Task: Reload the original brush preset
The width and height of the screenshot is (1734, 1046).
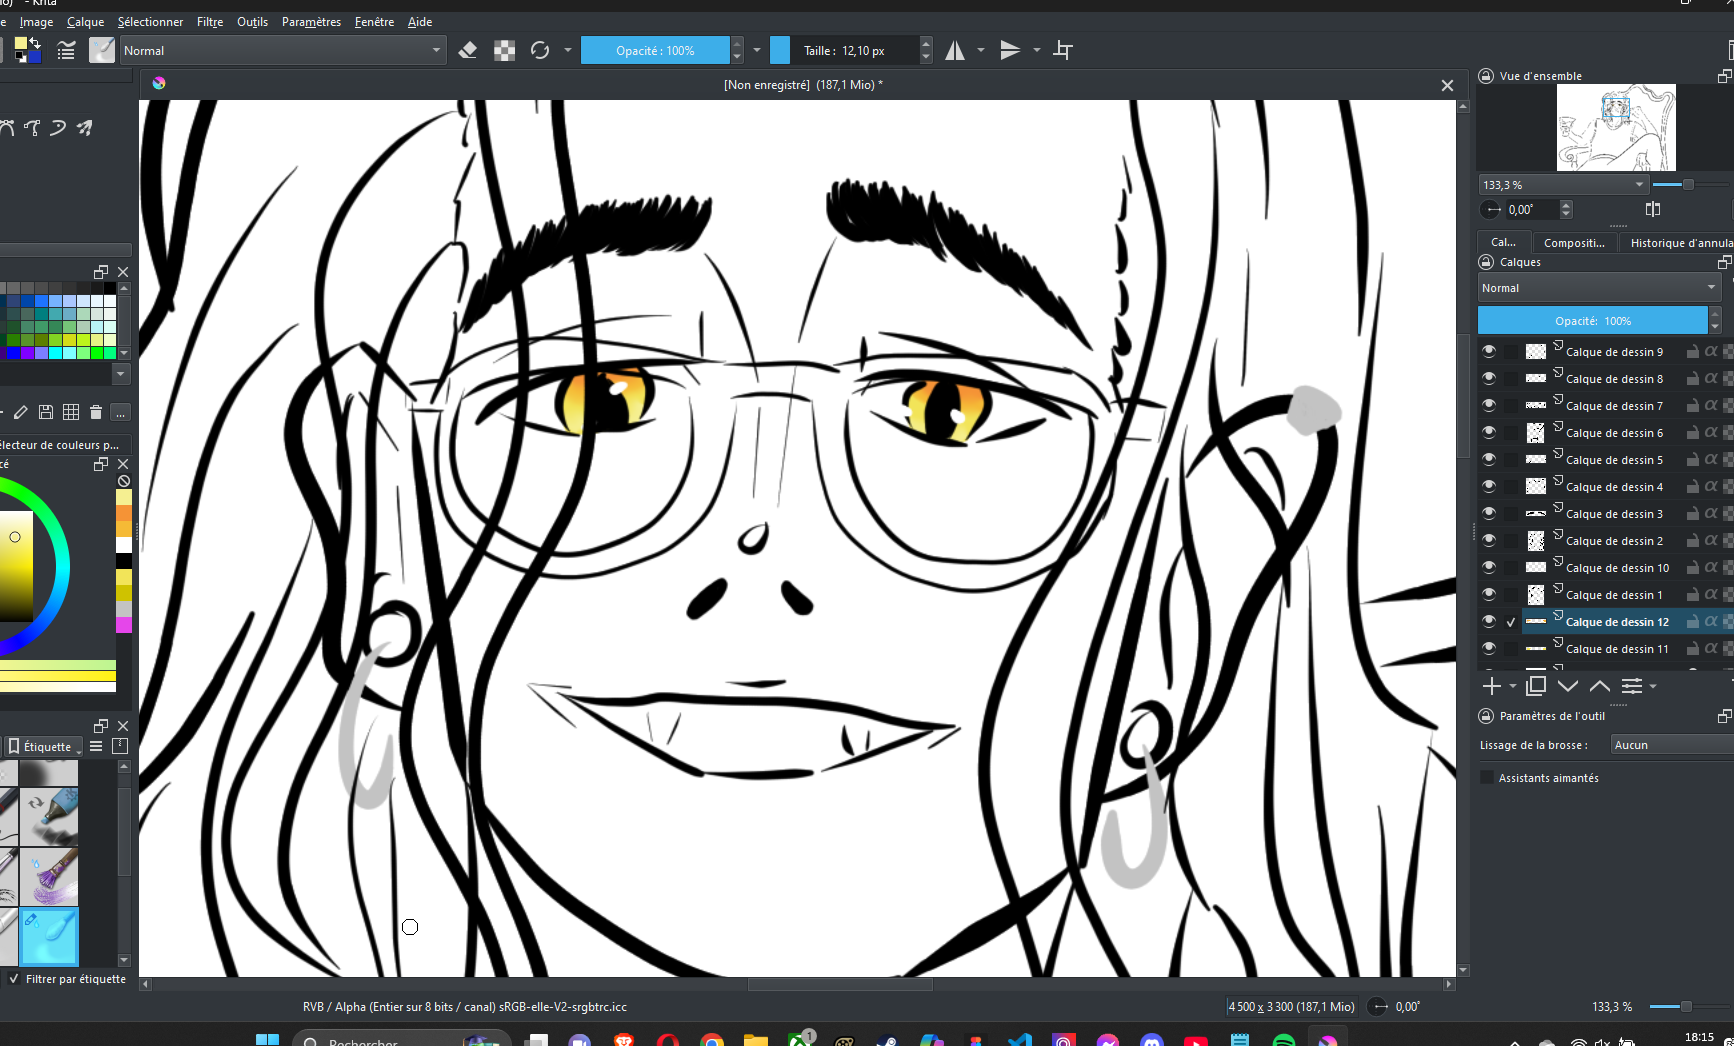Action: [x=540, y=50]
